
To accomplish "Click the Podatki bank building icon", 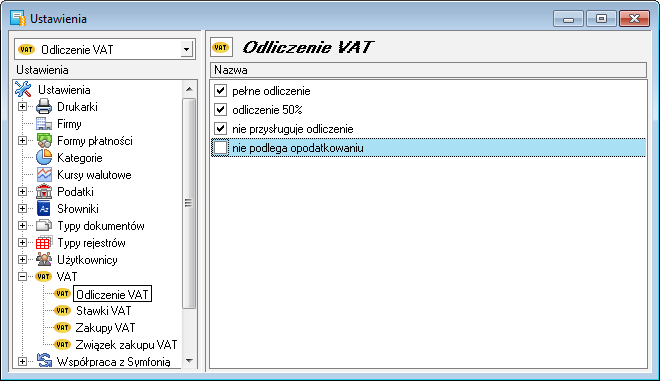I will click(44, 192).
